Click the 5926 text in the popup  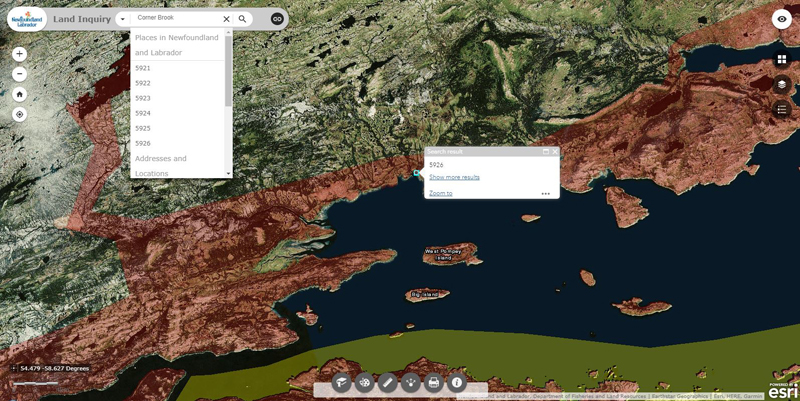pos(436,165)
